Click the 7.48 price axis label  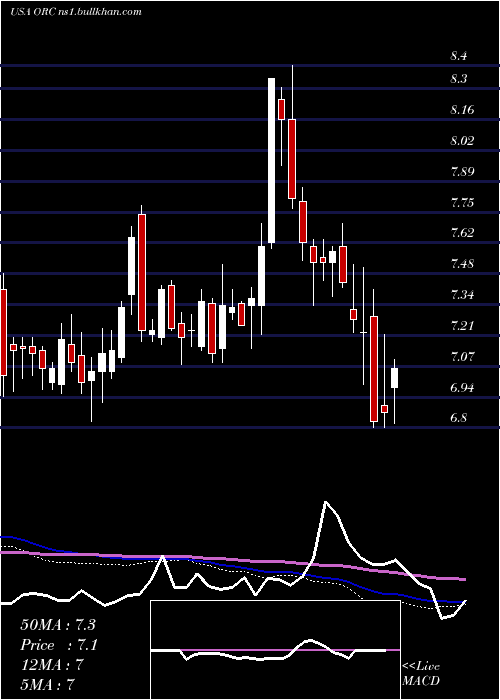coord(462,264)
